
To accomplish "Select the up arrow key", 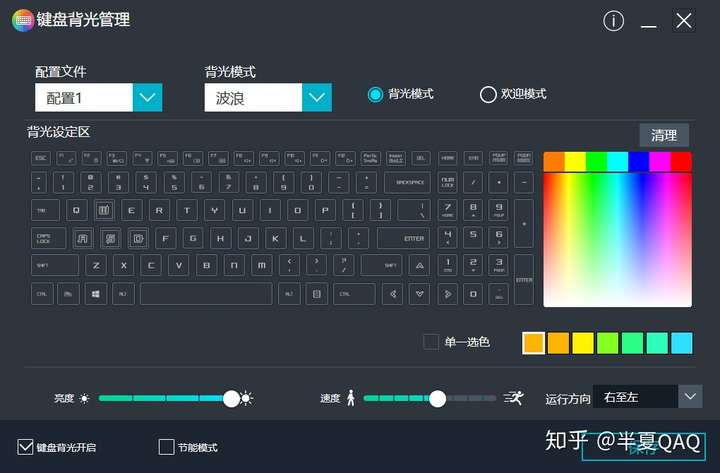I will pos(420,265).
